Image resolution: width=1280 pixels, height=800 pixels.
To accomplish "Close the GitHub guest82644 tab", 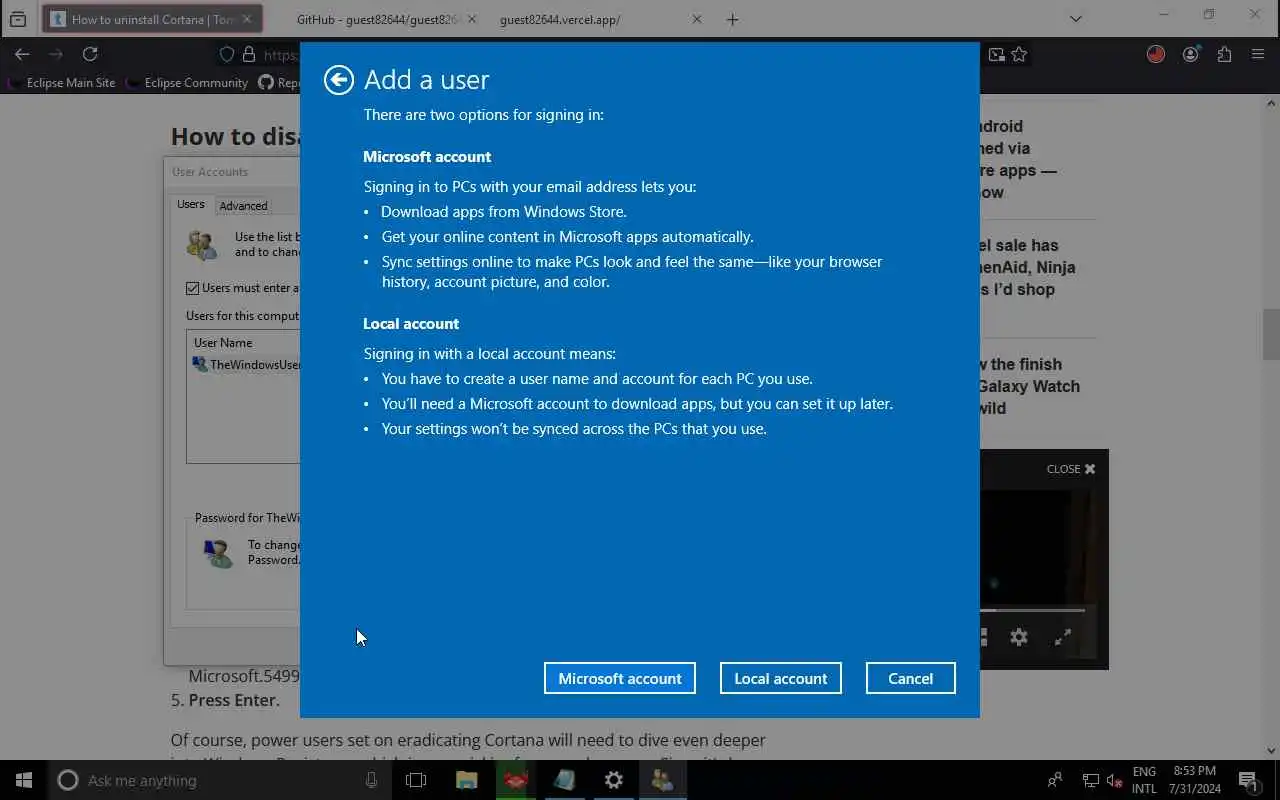I will [472, 19].
